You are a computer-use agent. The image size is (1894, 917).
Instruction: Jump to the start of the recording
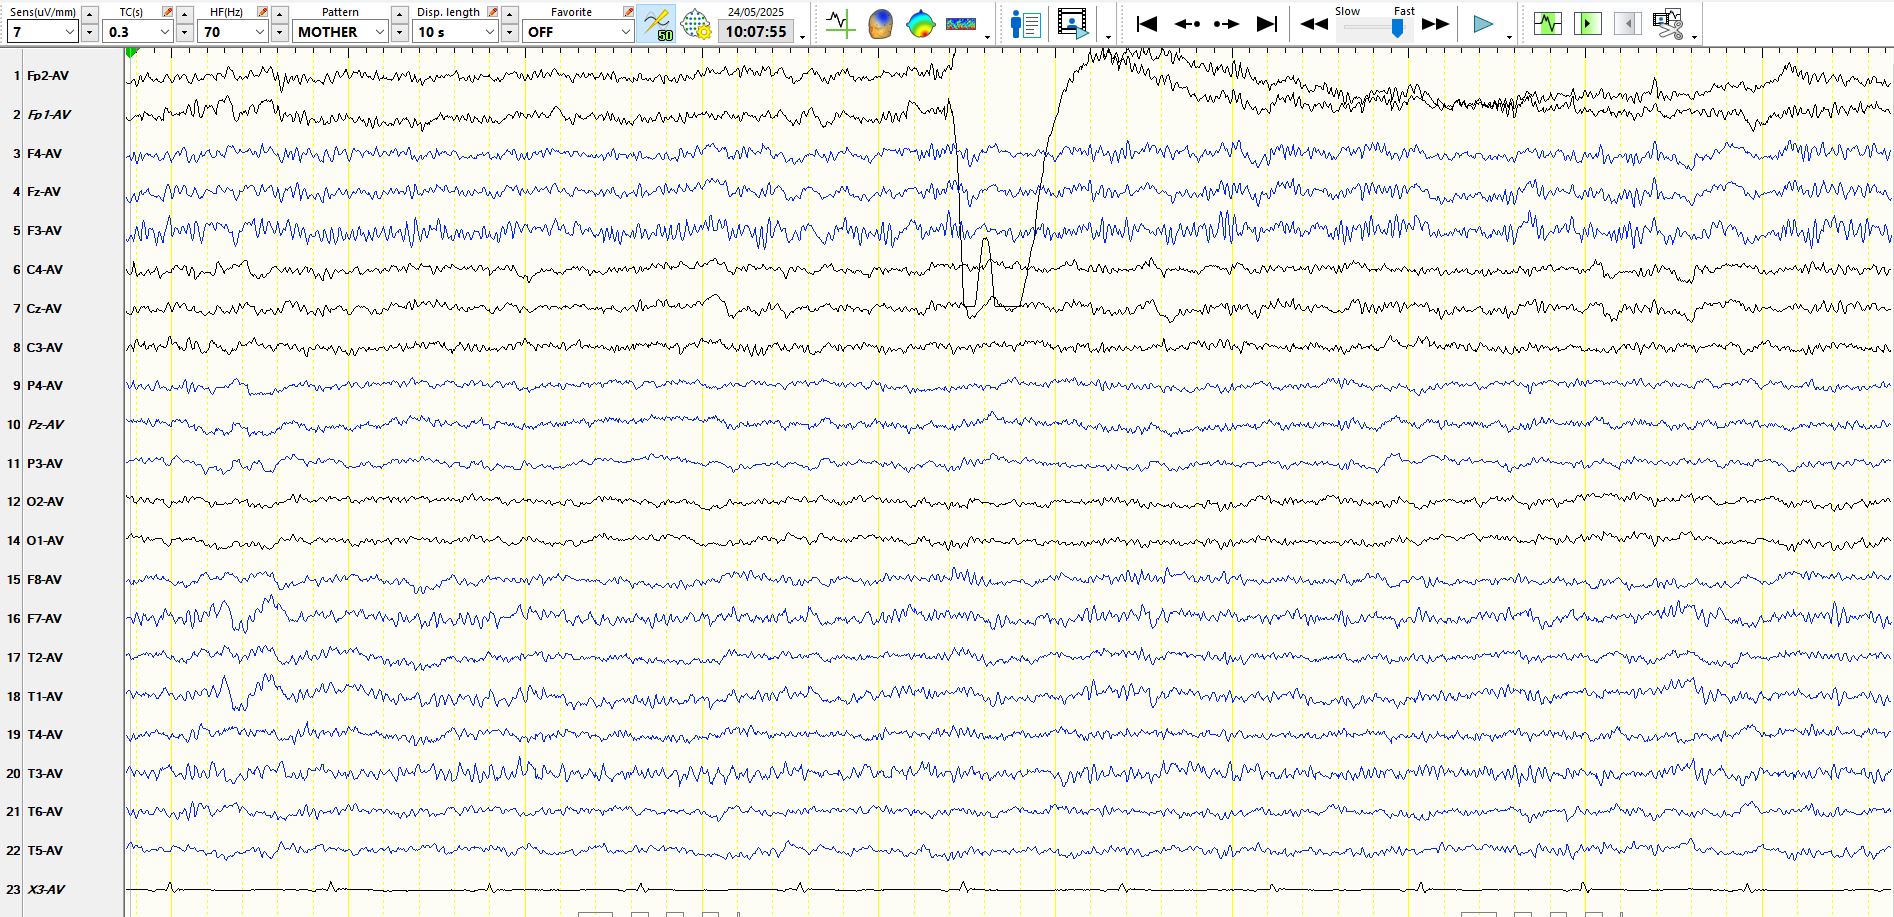pyautogui.click(x=1147, y=23)
